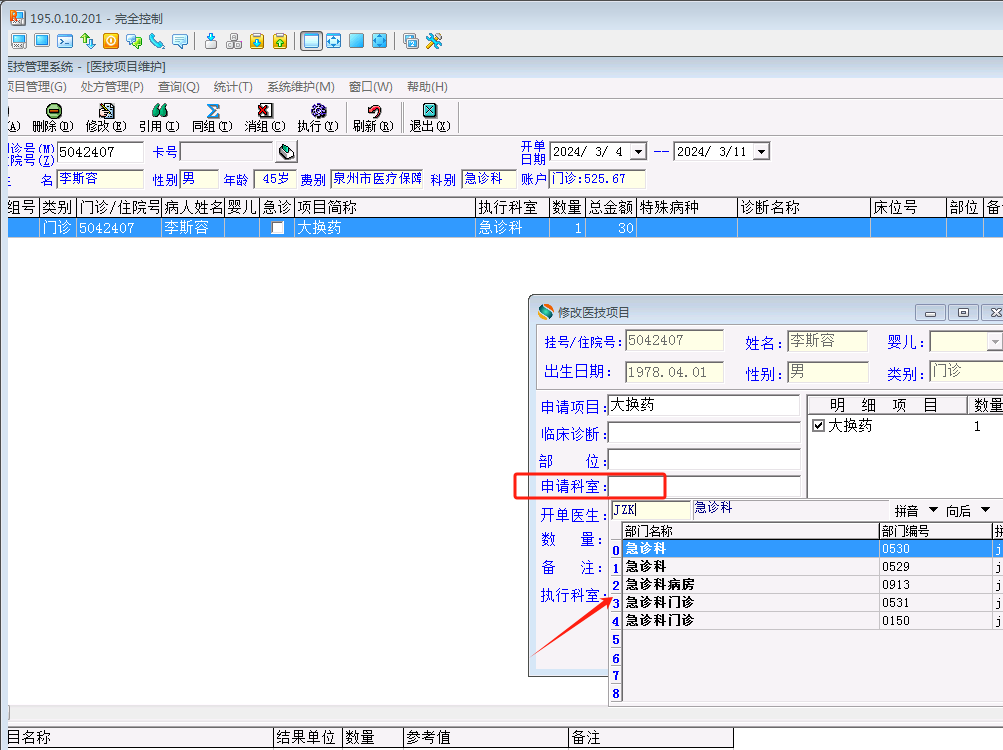Viewport: 1003px width, 750px height.
Task: Click the gray Ctrl-Alt-Del keys icon
Action: tap(233, 42)
